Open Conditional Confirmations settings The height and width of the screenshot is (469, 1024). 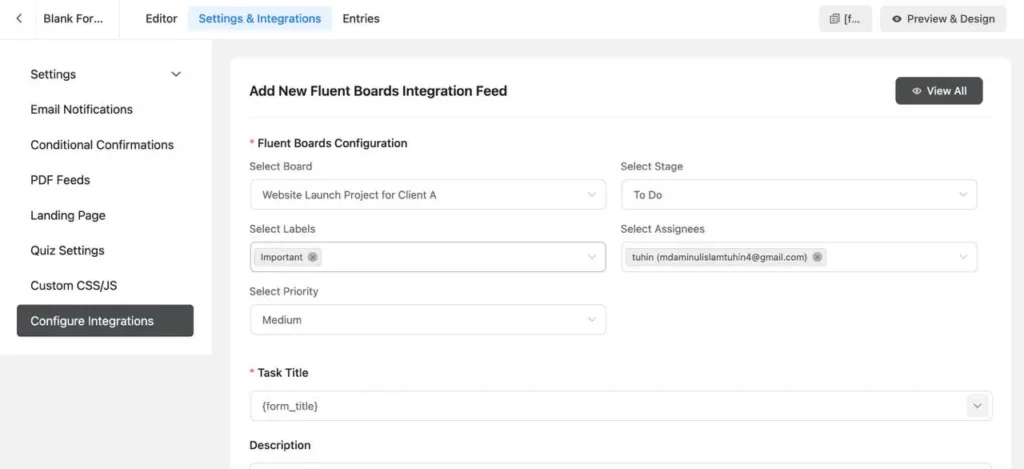coord(102,145)
